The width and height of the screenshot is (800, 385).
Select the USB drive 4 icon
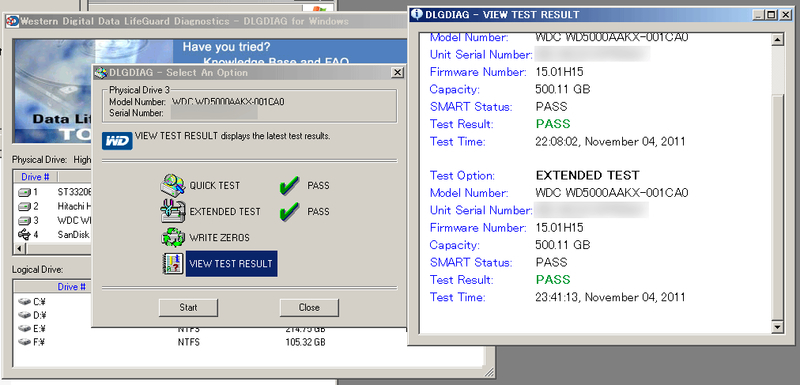(x=24, y=235)
